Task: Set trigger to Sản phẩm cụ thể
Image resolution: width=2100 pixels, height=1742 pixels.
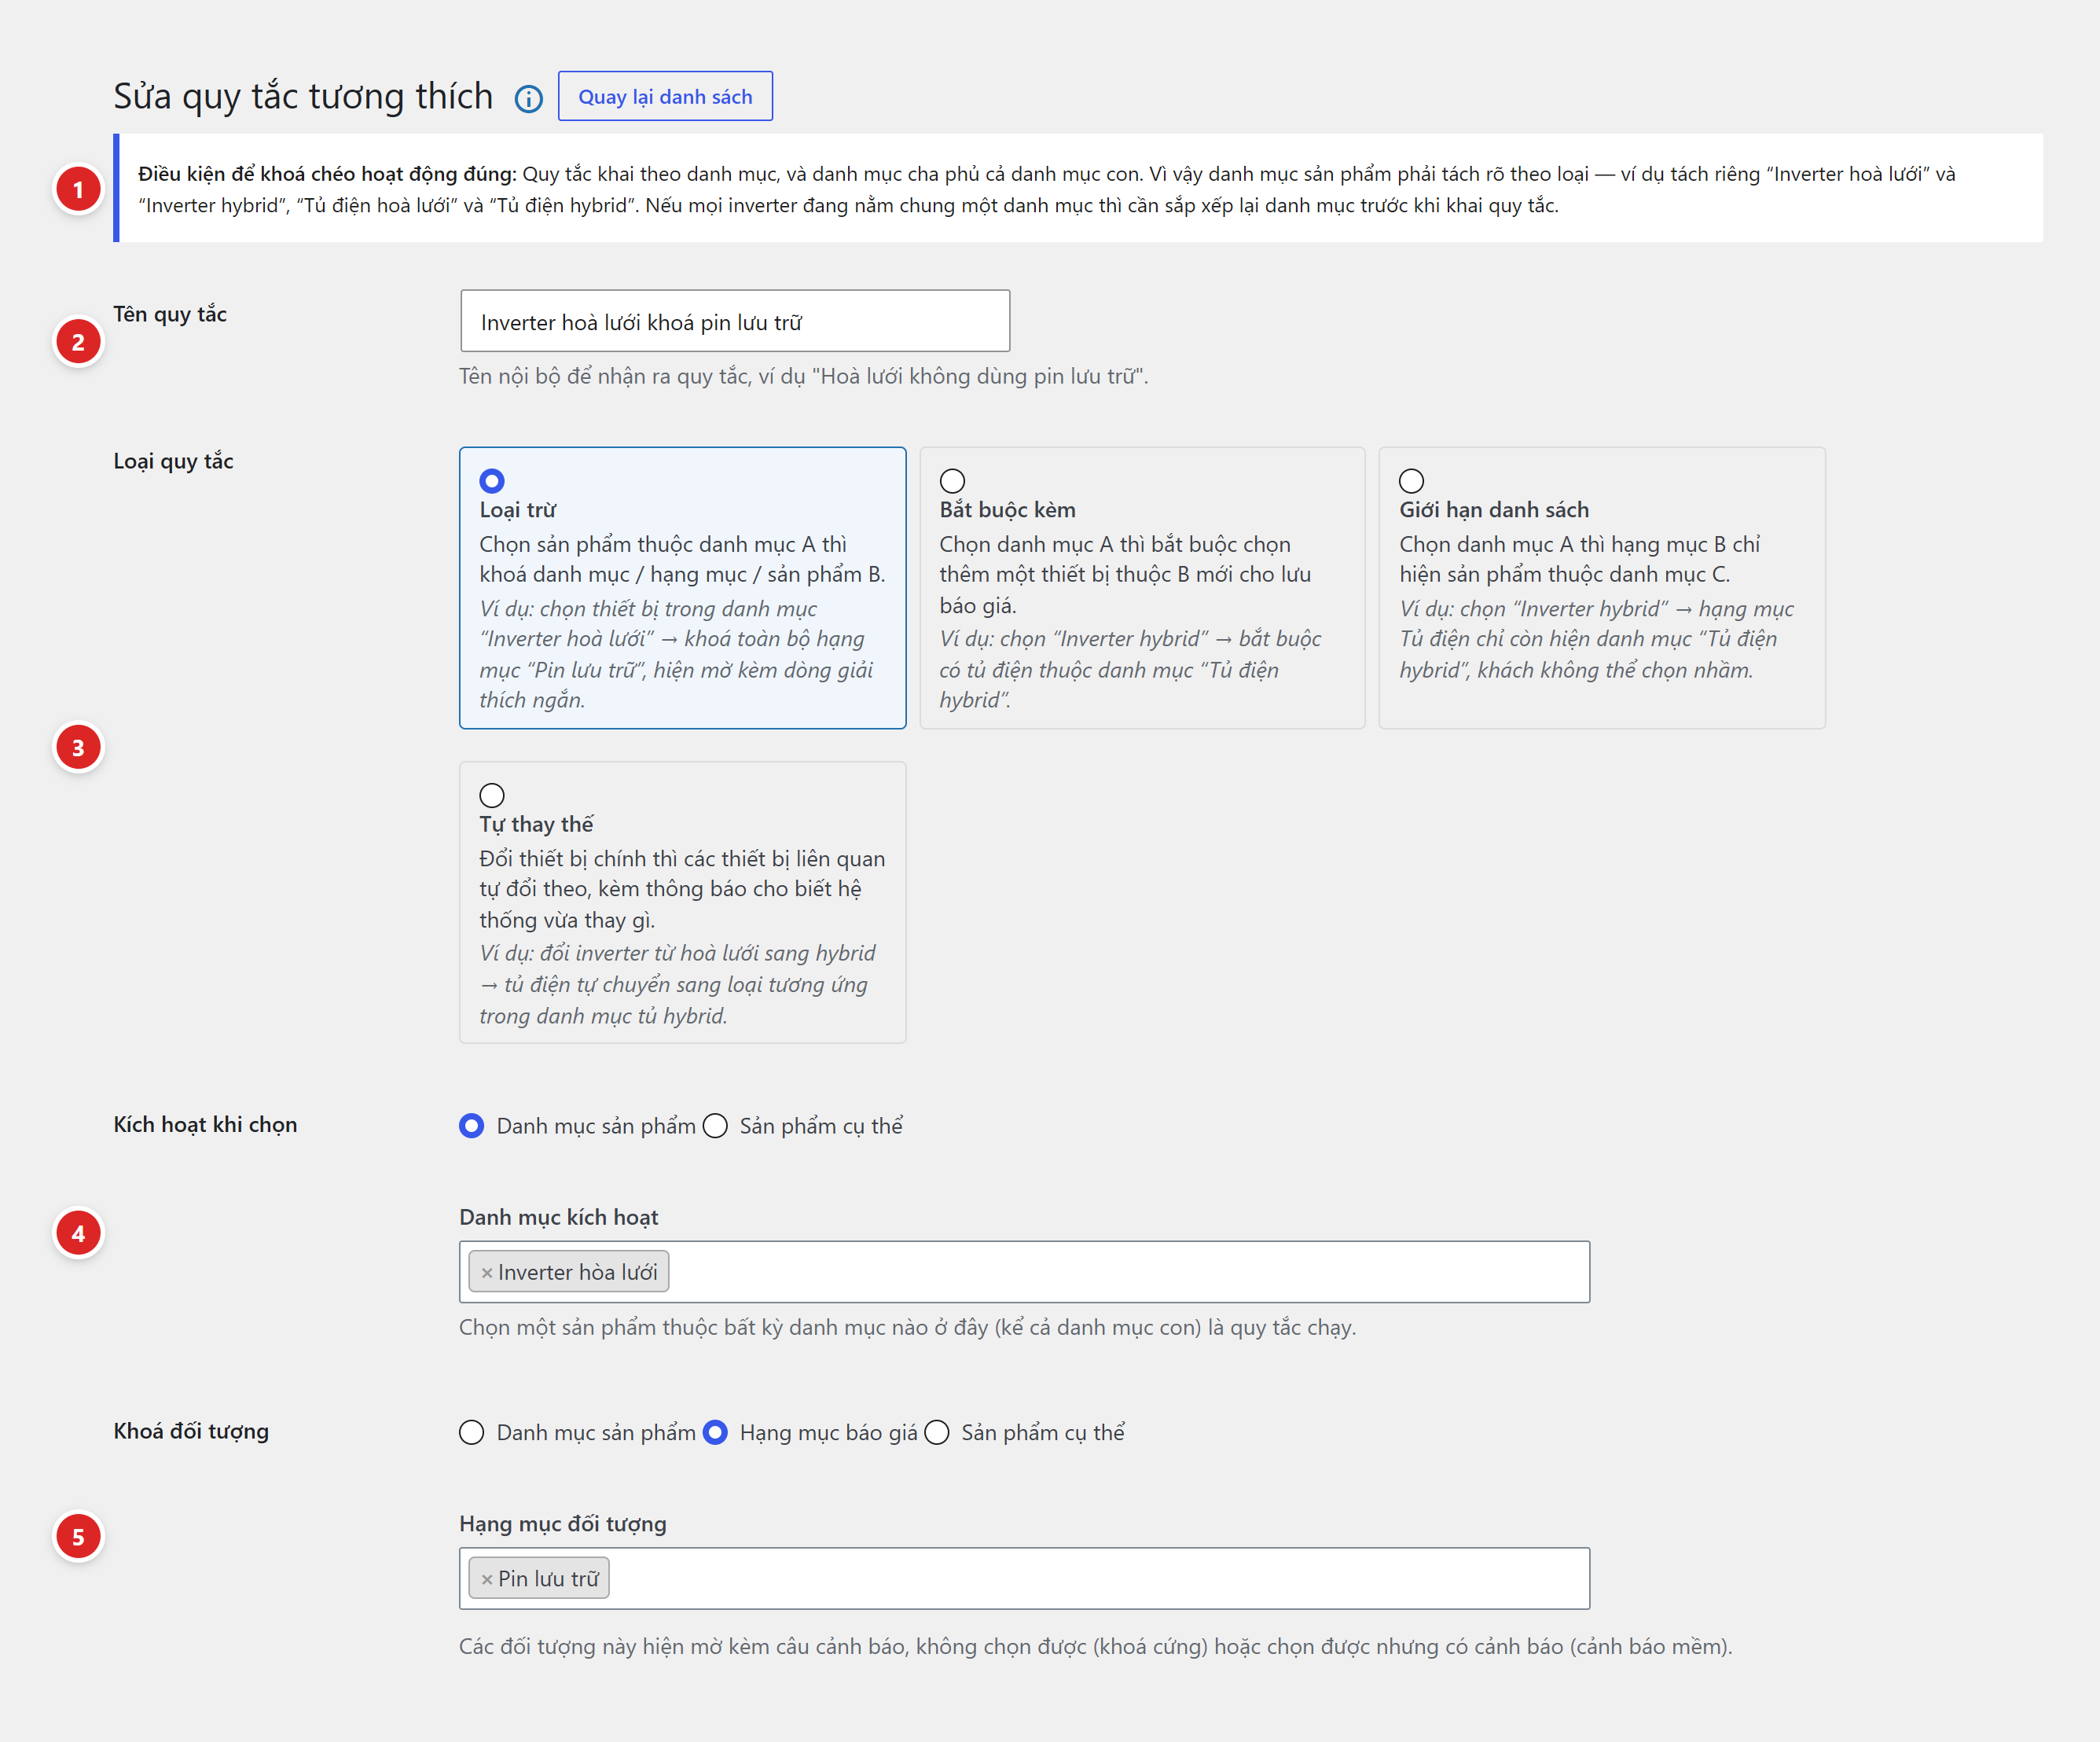Action: [x=715, y=1126]
